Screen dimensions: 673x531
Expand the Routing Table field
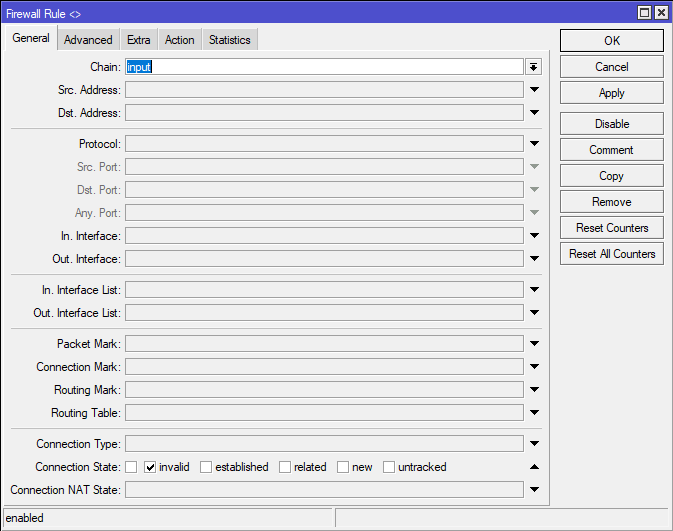pos(534,413)
